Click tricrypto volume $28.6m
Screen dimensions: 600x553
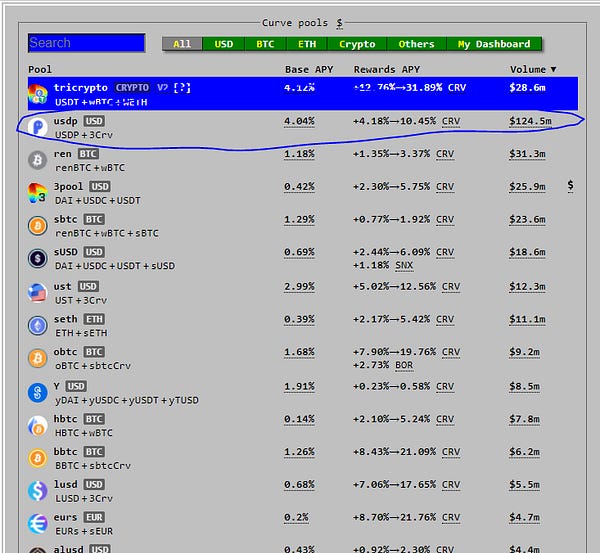[527, 88]
